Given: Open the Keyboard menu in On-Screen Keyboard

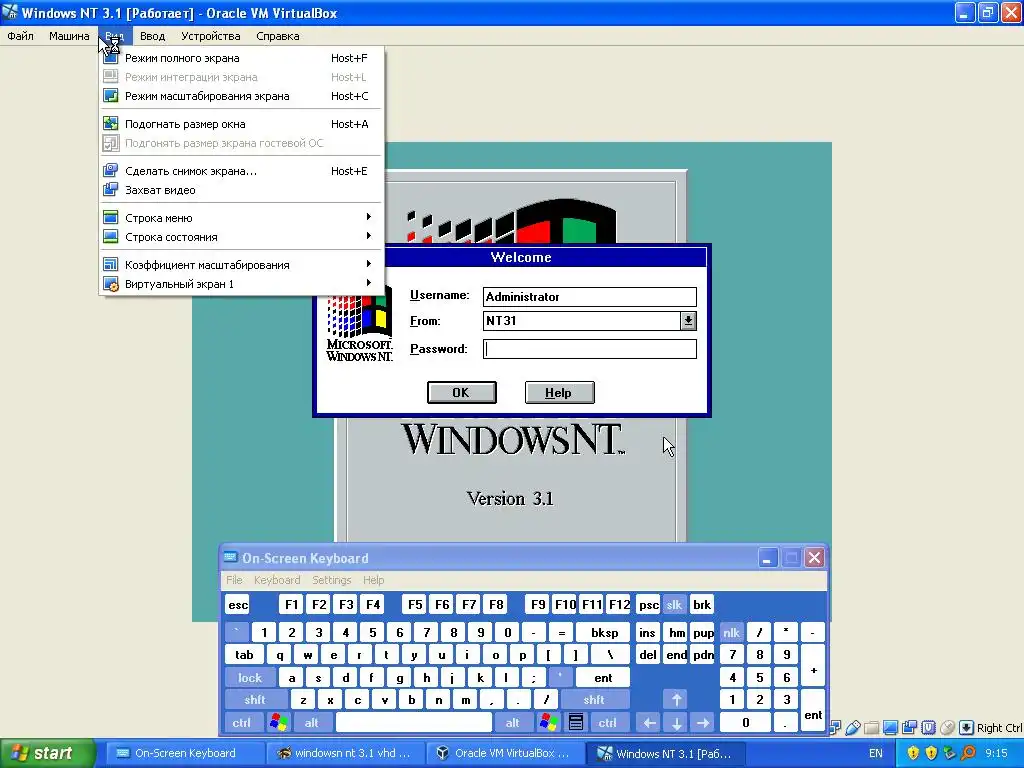Looking at the screenshot, I should point(277,580).
